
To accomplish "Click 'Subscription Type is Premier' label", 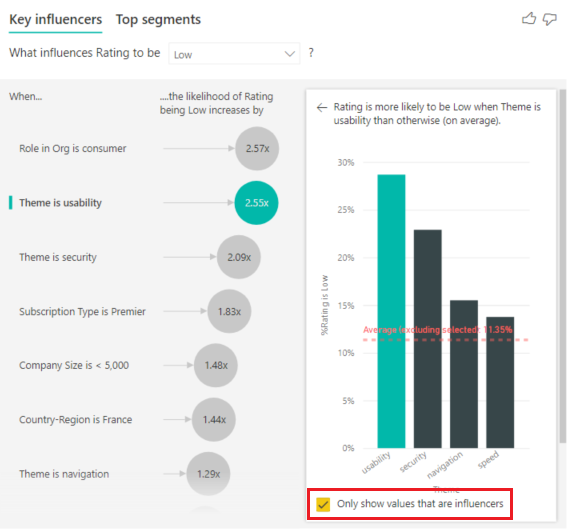I will 82,312.
